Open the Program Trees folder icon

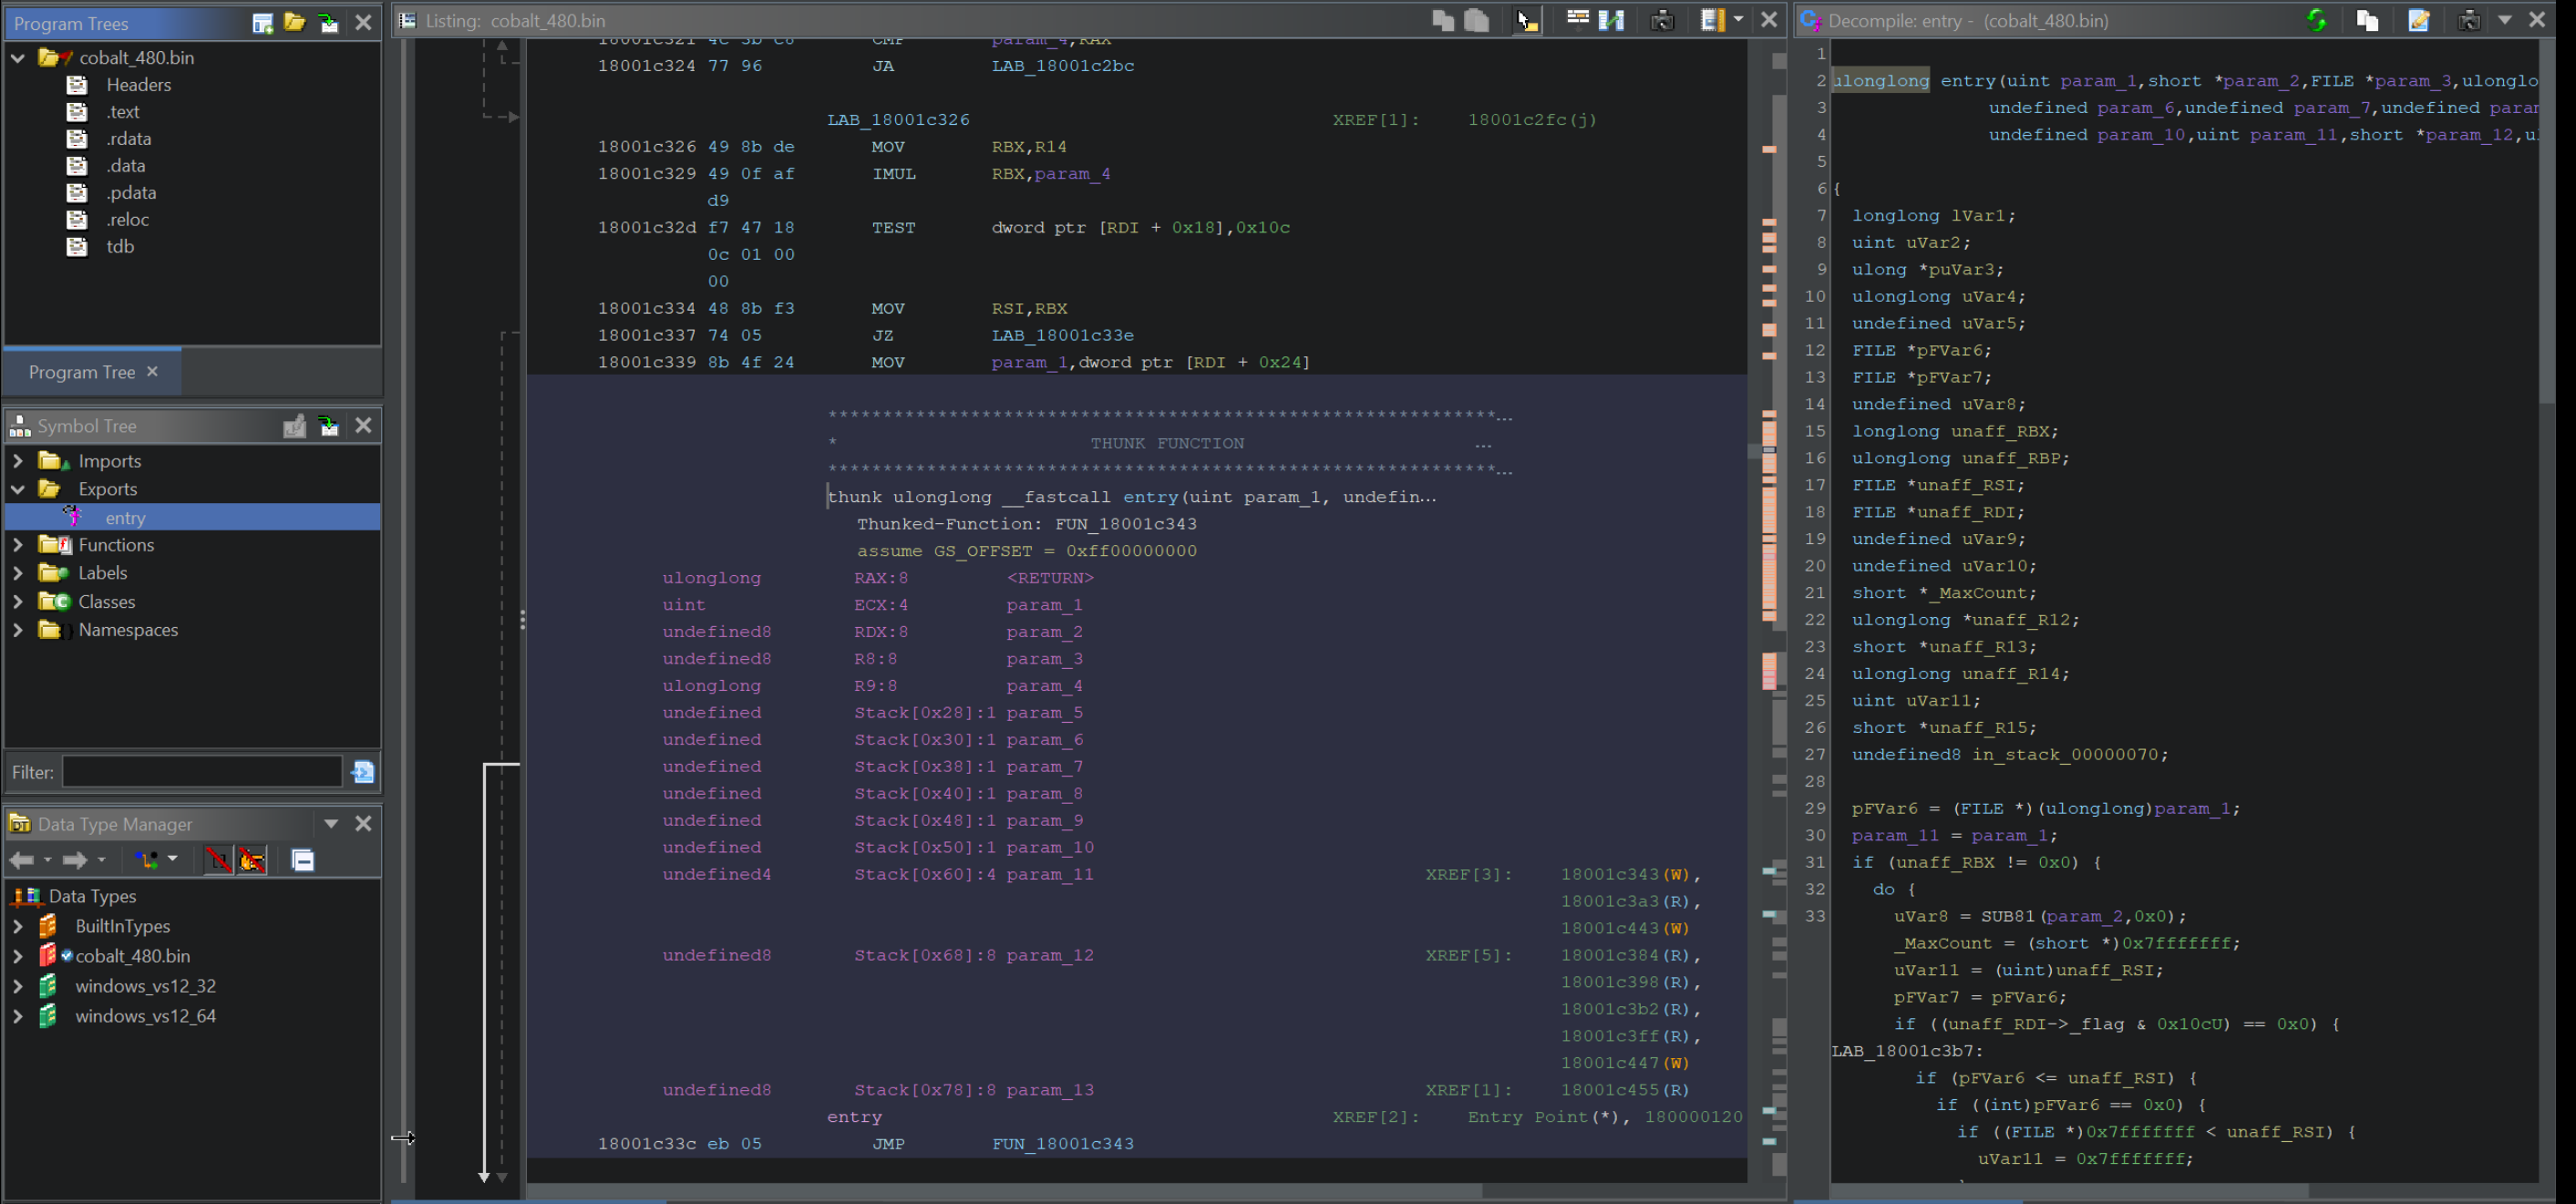pyautogui.click(x=294, y=22)
